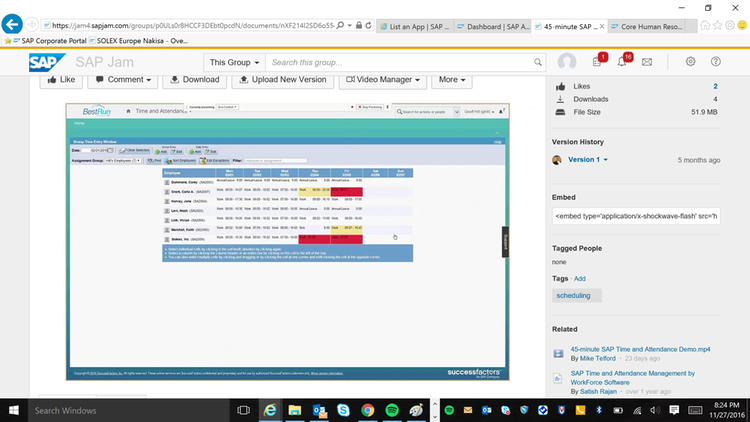This screenshot has height=422, width=750.
Task: Open Spotify from the taskbar
Action: (392, 411)
